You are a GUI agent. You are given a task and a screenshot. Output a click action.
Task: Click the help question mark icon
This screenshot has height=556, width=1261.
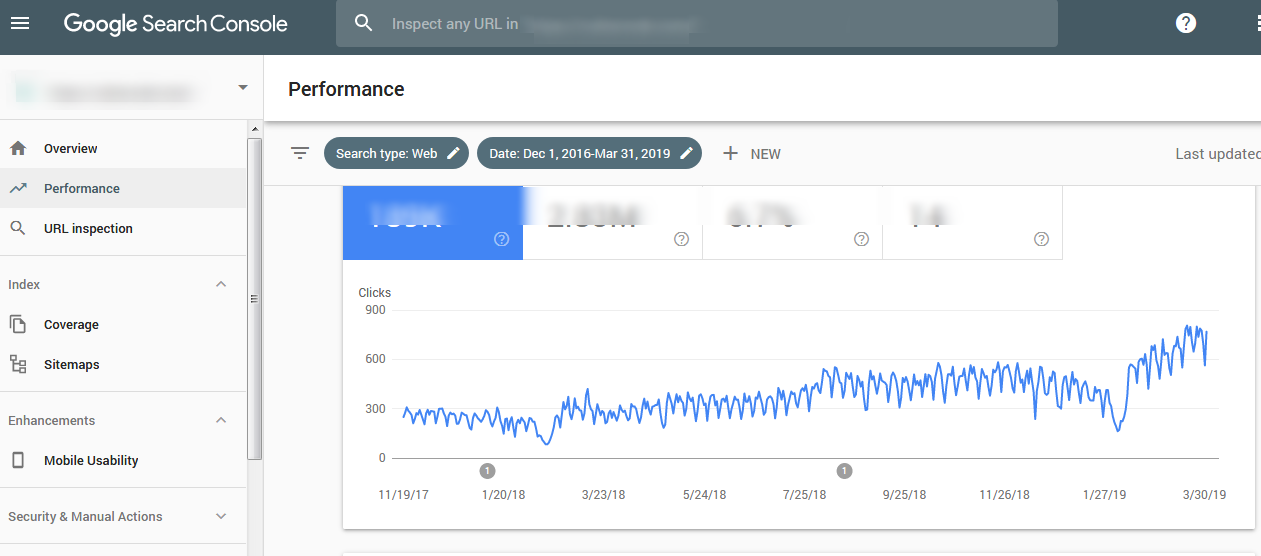tap(1185, 23)
